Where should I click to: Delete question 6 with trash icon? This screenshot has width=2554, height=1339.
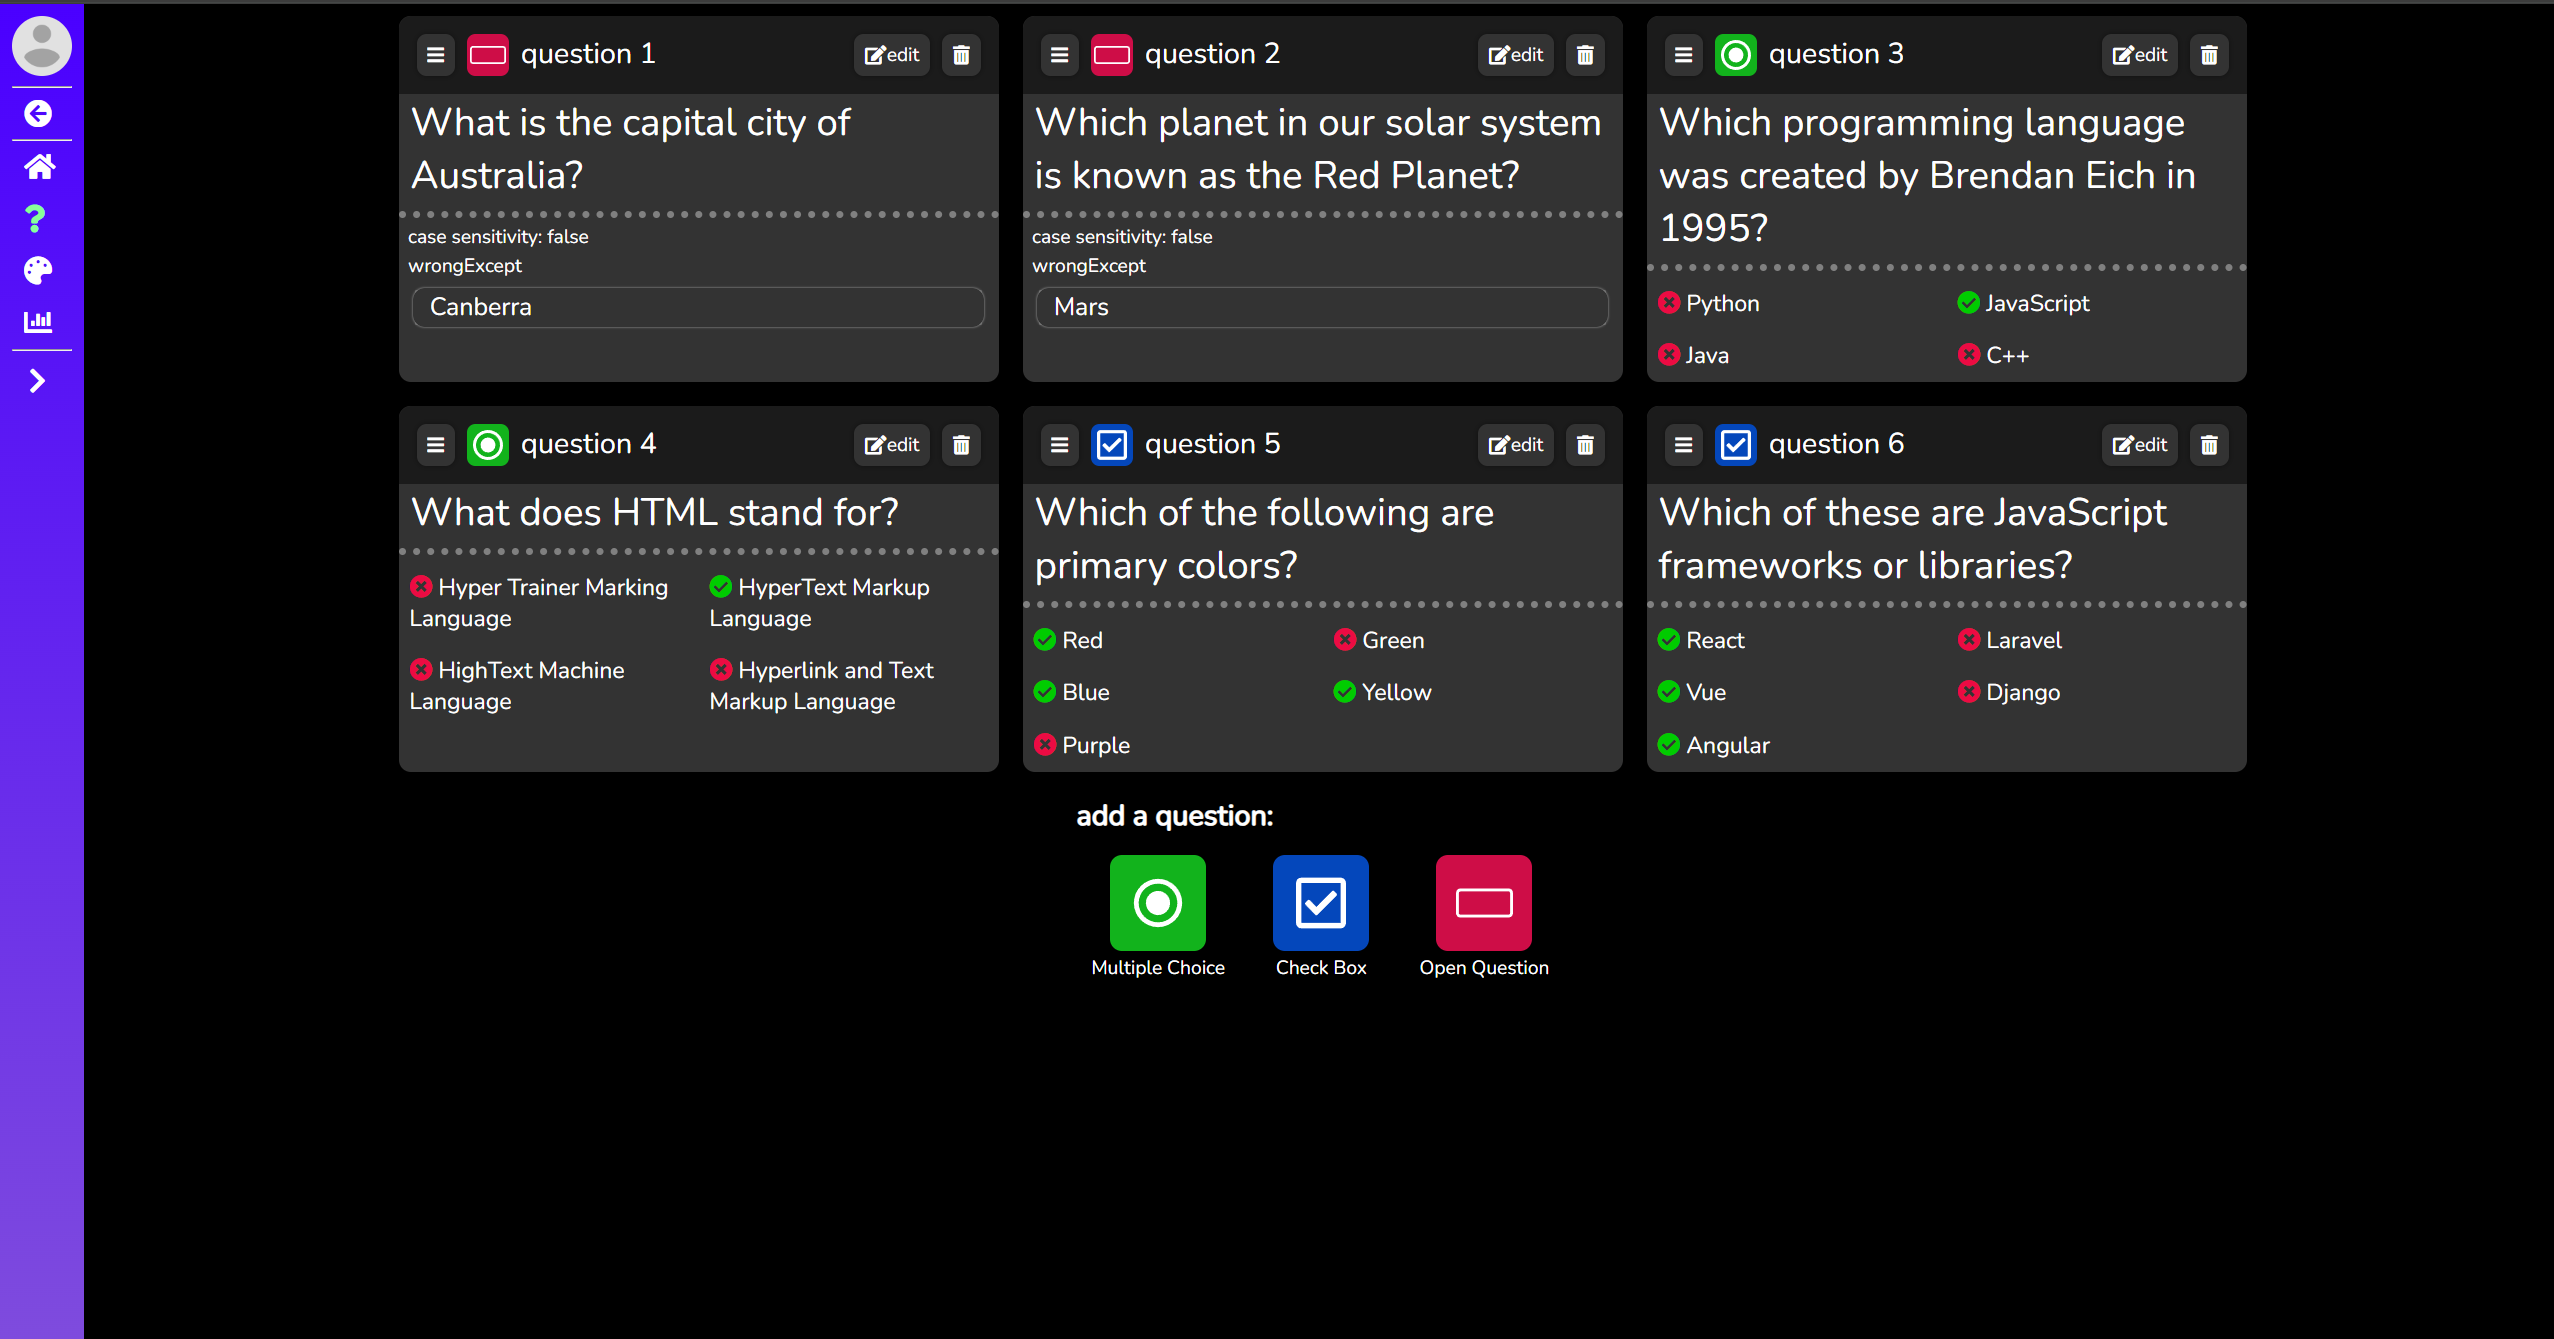[x=2209, y=445]
